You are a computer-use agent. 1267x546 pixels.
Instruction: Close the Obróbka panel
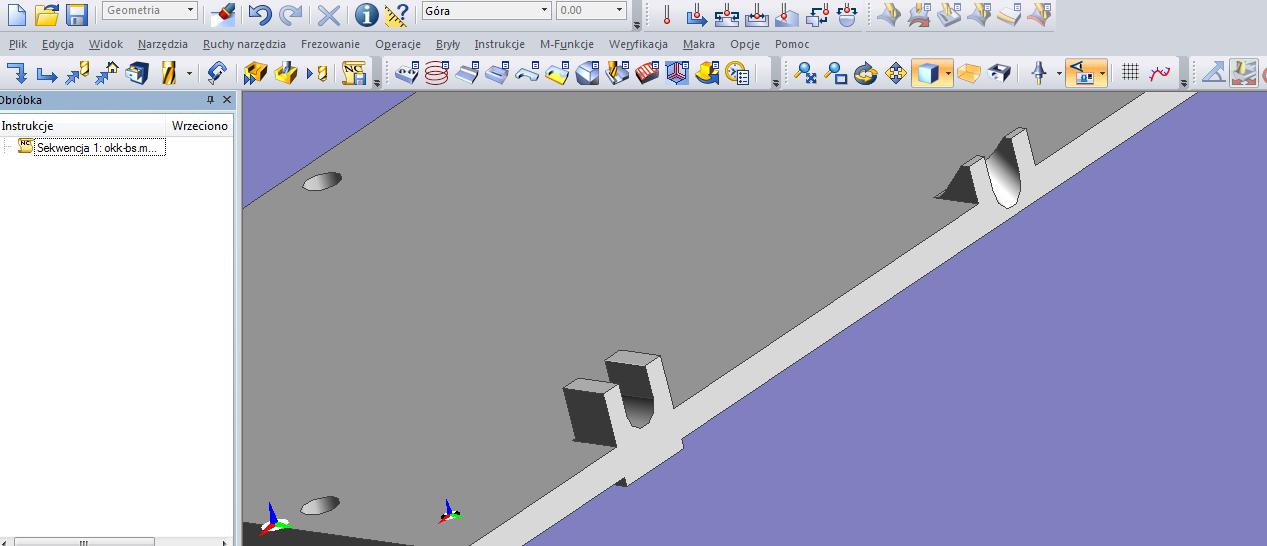227,100
